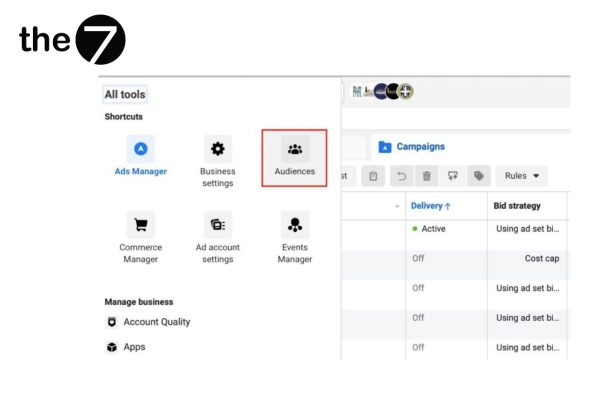Viewport: 600px width, 400px height.
Task: Click the export icon beside the trash
Action: (x=453, y=176)
